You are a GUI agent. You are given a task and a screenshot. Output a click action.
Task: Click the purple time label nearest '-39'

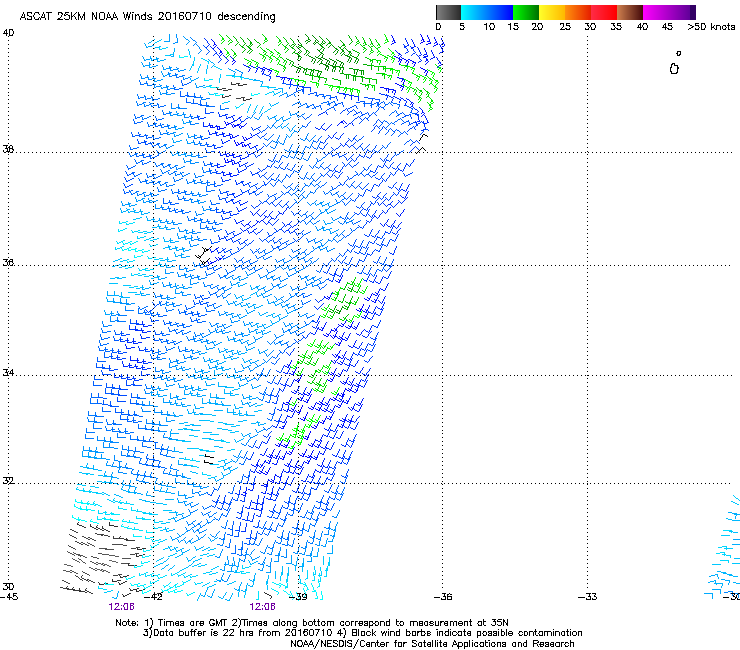point(262,607)
